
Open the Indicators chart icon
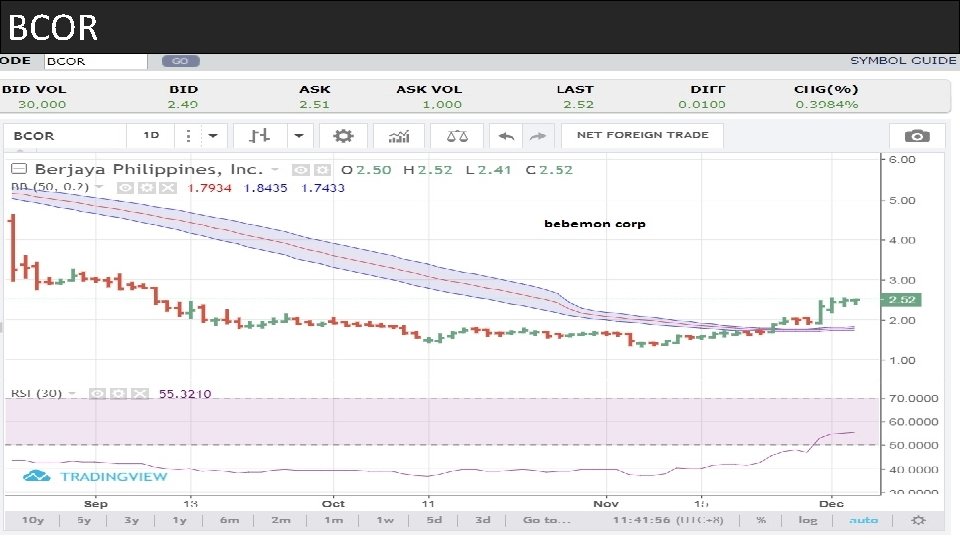tap(399, 136)
